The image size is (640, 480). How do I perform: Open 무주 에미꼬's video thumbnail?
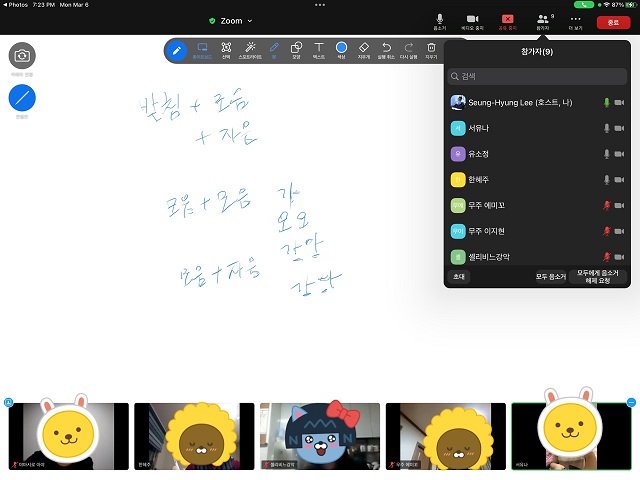[x=446, y=436]
